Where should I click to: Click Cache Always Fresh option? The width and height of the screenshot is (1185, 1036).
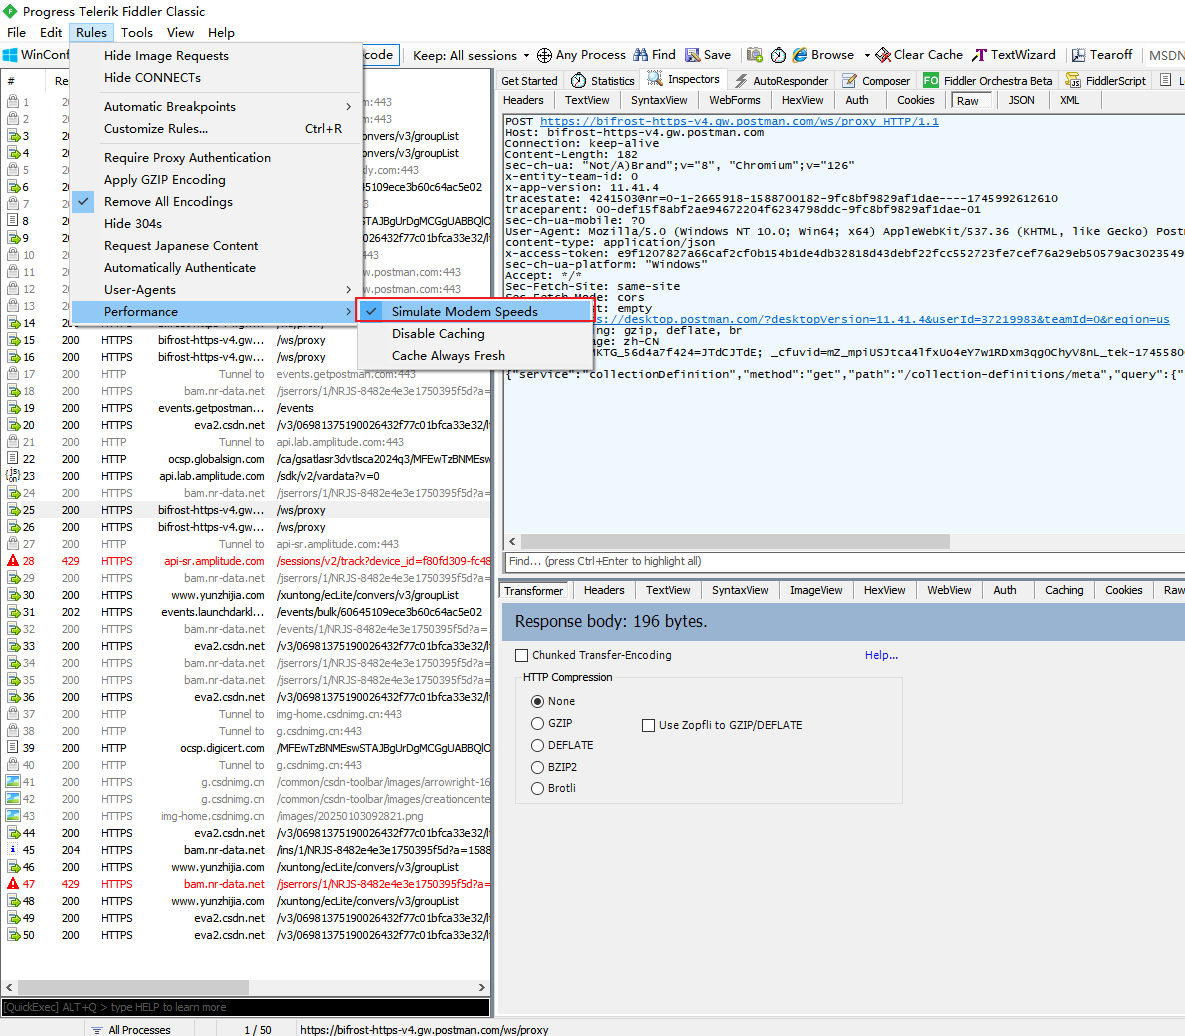pos(475,355)
